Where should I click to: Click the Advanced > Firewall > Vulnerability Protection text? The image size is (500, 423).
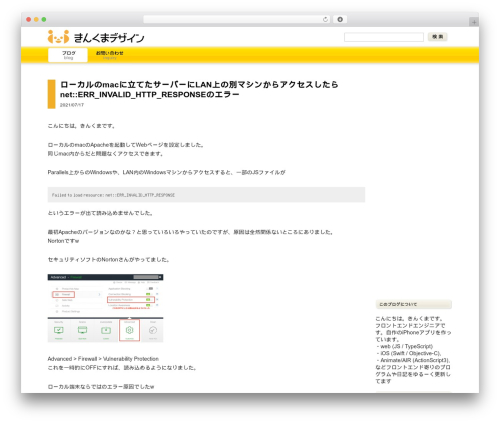(x=103, y=359)
